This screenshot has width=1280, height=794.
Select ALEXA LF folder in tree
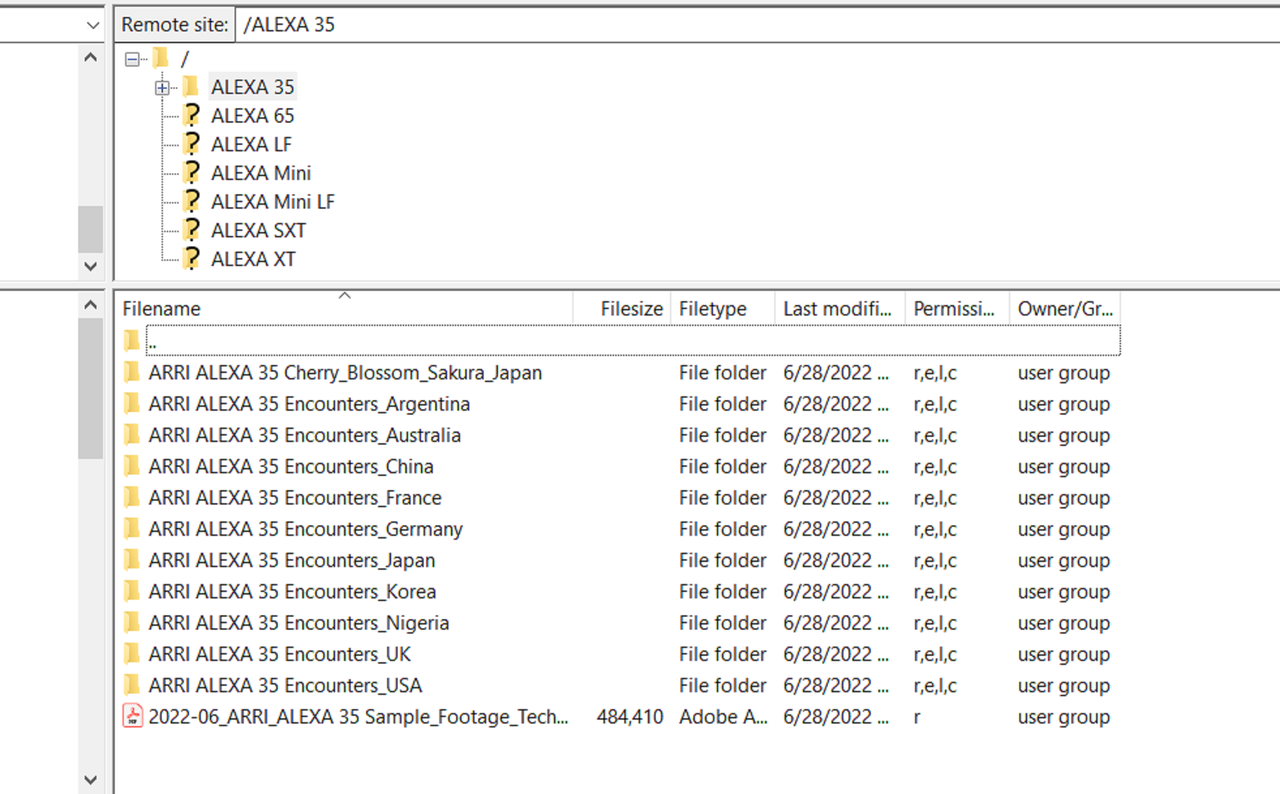tap(251, 144)
